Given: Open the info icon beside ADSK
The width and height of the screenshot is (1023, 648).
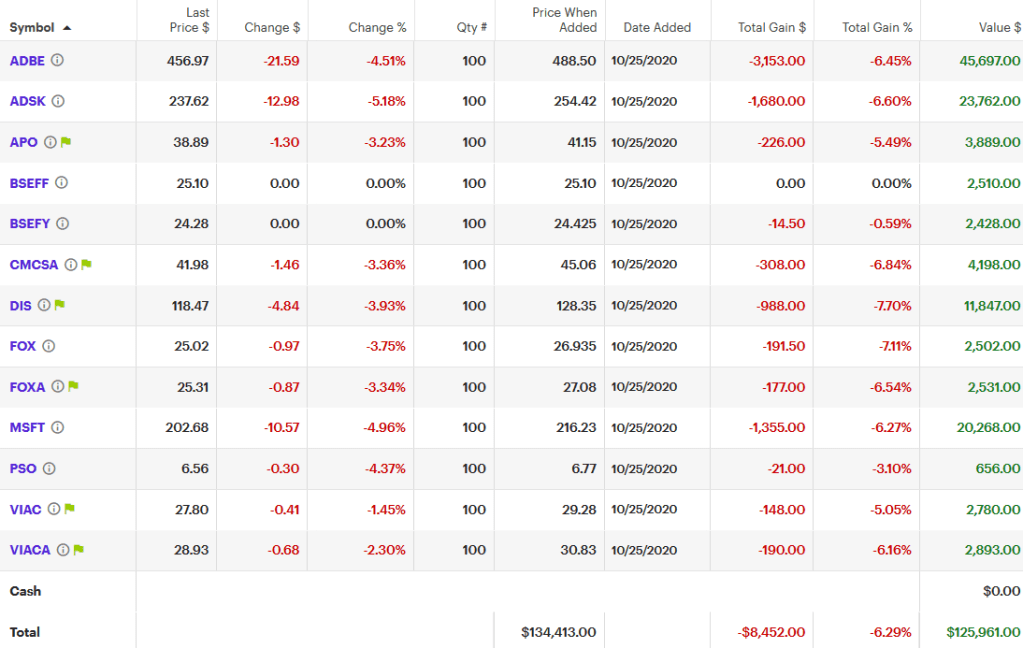Looking at the screenshot, I should (58, 101).
